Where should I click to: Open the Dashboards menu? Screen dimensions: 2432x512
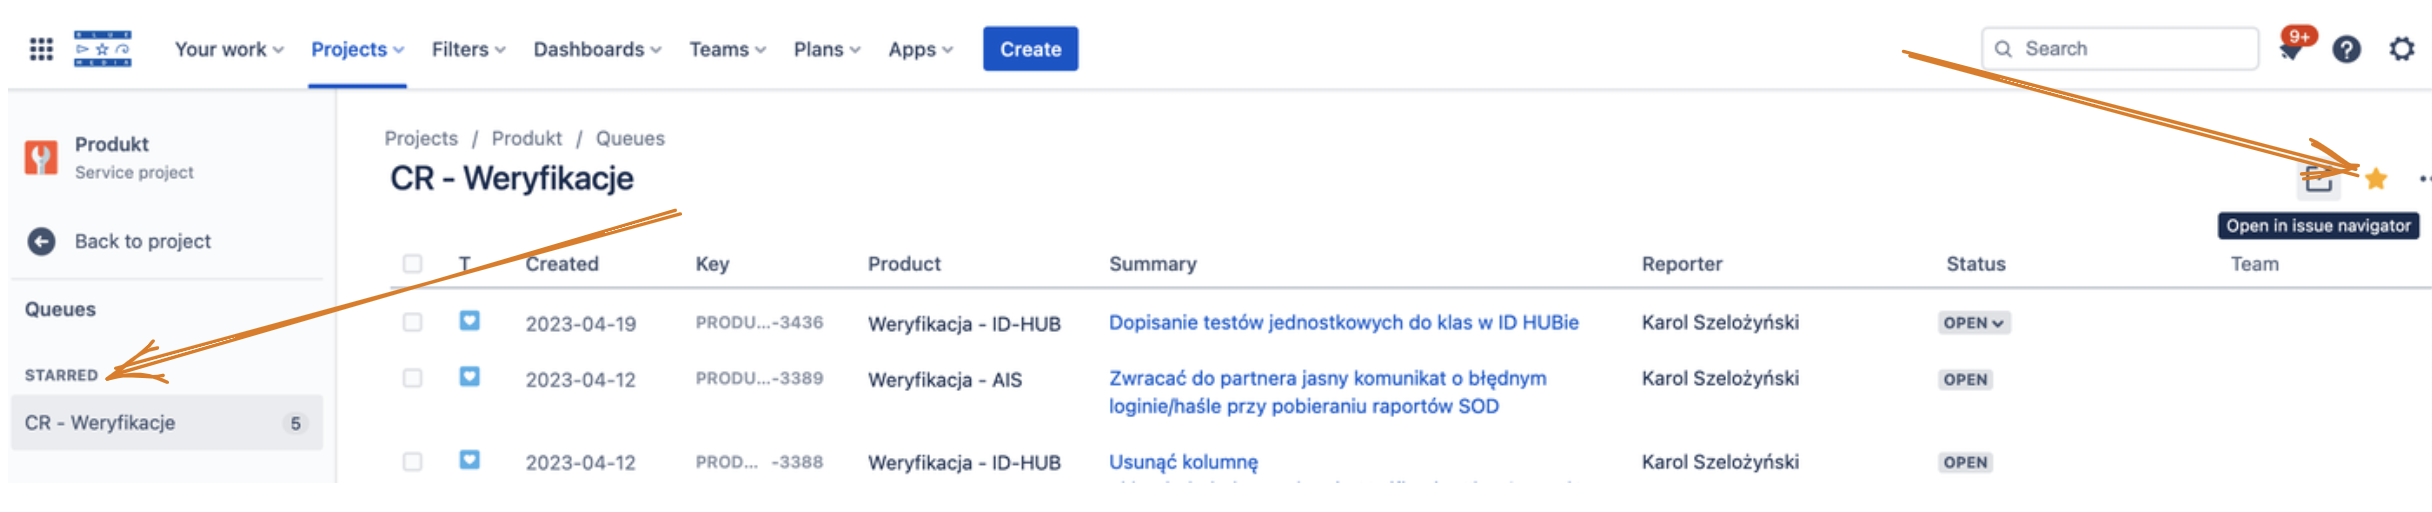[x=597, y=49]
